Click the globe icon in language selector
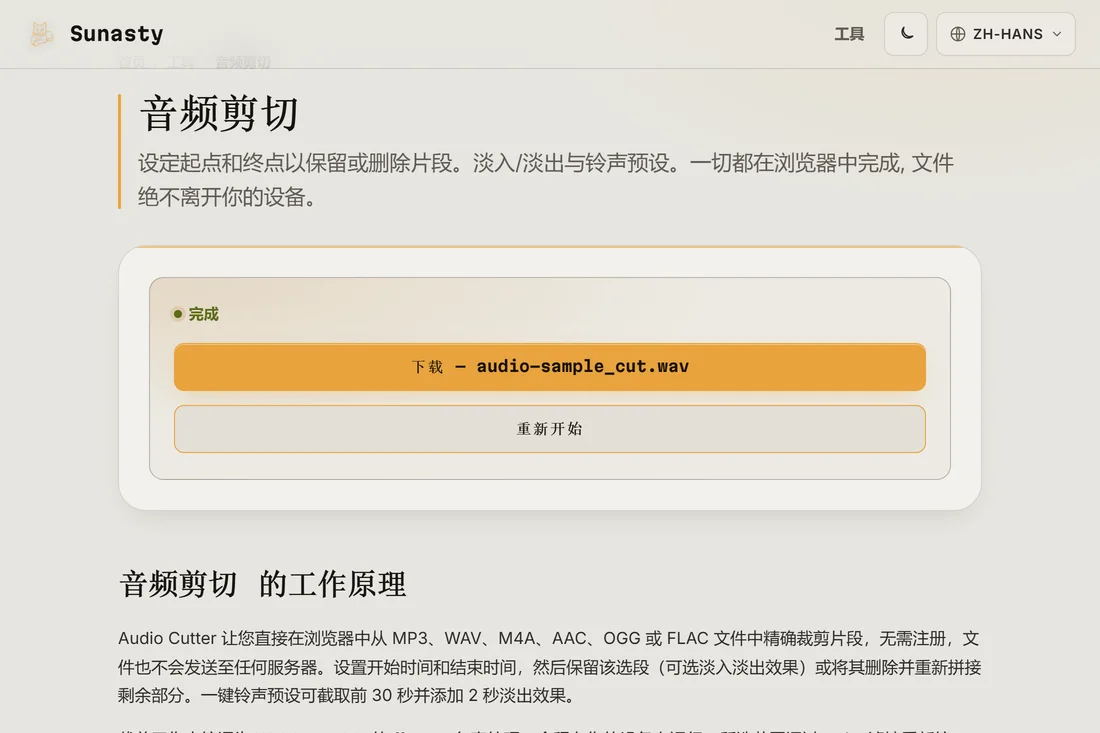Viewport: 1100px width, 733px height. coord(958,34)
